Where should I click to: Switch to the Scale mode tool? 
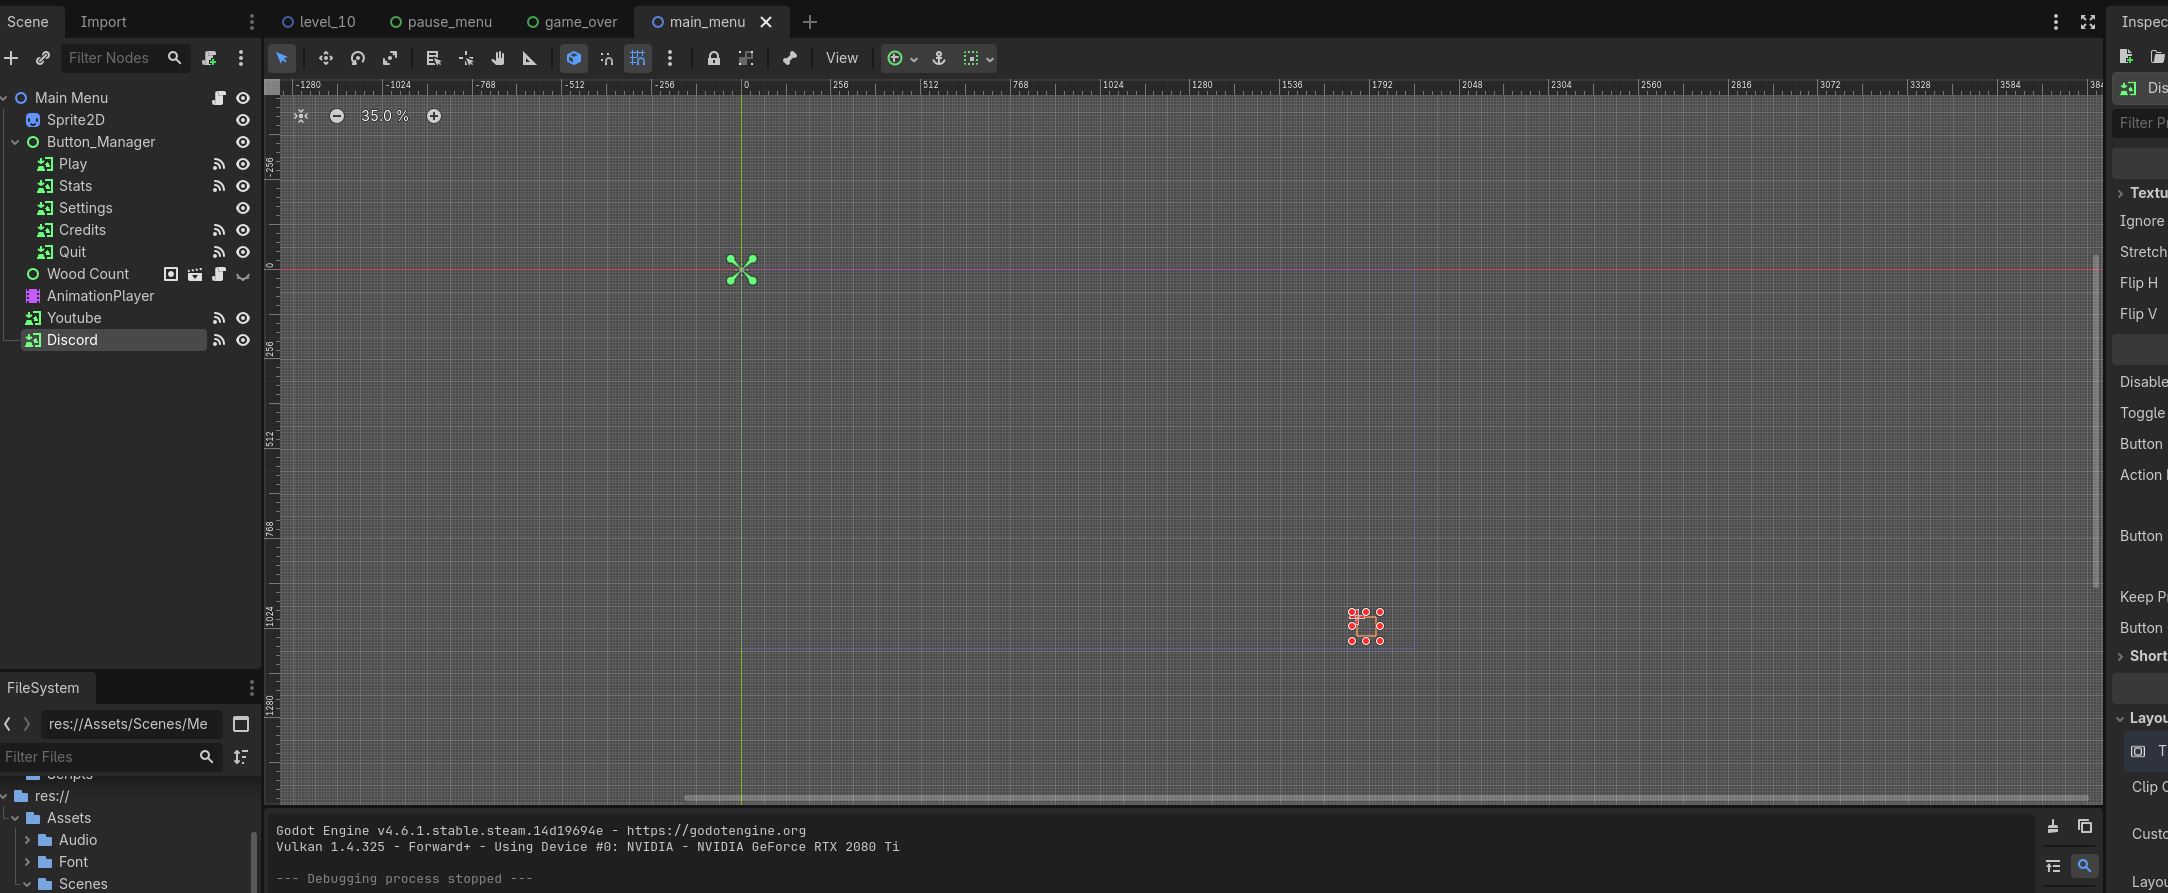tap(390, 59)
